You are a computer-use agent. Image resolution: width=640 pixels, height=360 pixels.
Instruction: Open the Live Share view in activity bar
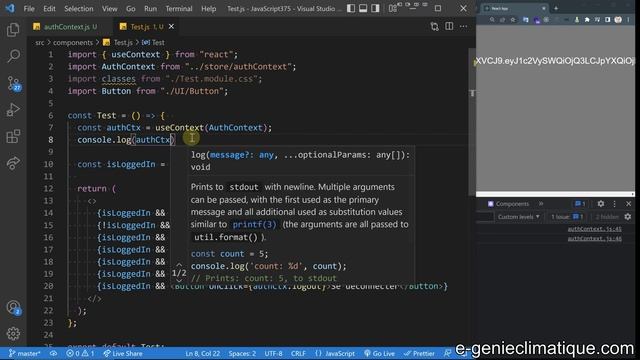(x=13, y=163)
